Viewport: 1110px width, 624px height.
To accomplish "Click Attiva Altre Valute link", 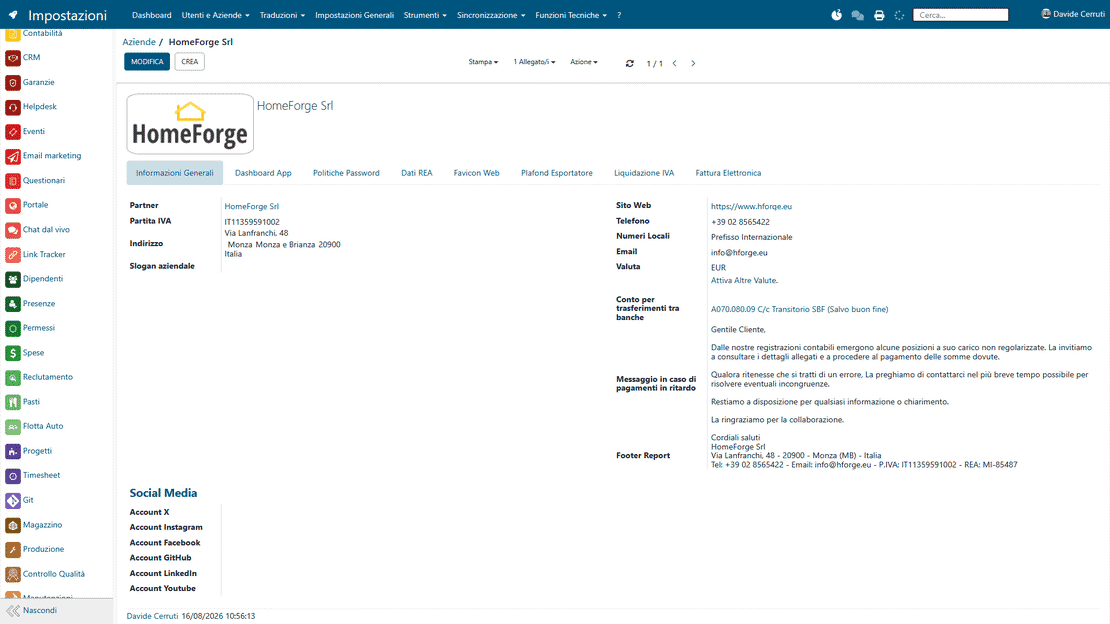I will coord(744,280).
